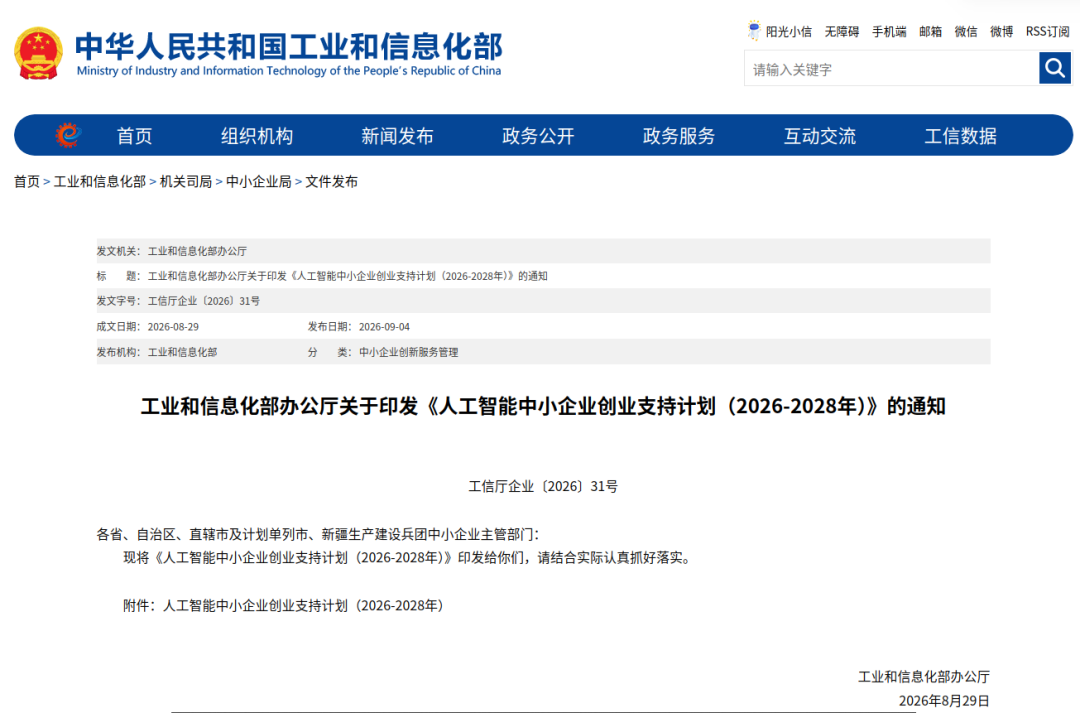Open the RSS订阅 subscription link

tap(1048, 32)
